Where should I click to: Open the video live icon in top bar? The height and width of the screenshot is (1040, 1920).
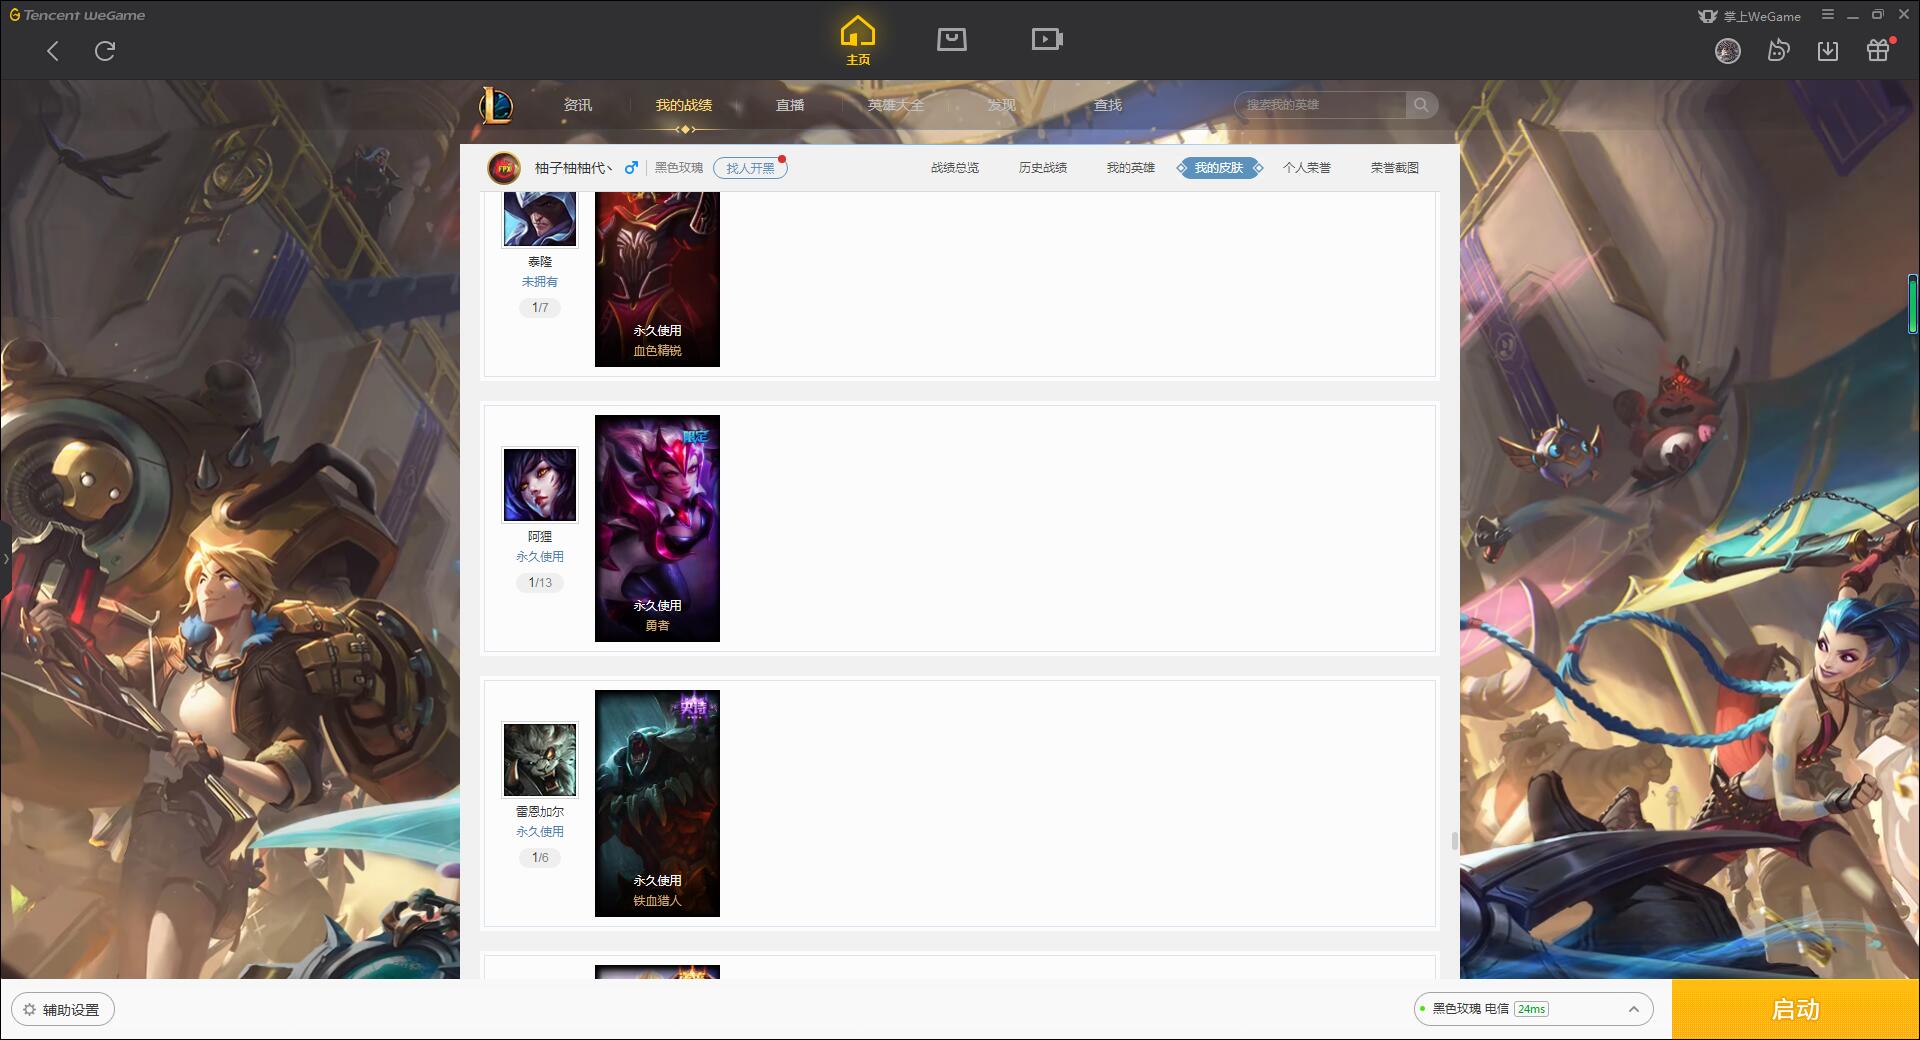pos(1047,39)
